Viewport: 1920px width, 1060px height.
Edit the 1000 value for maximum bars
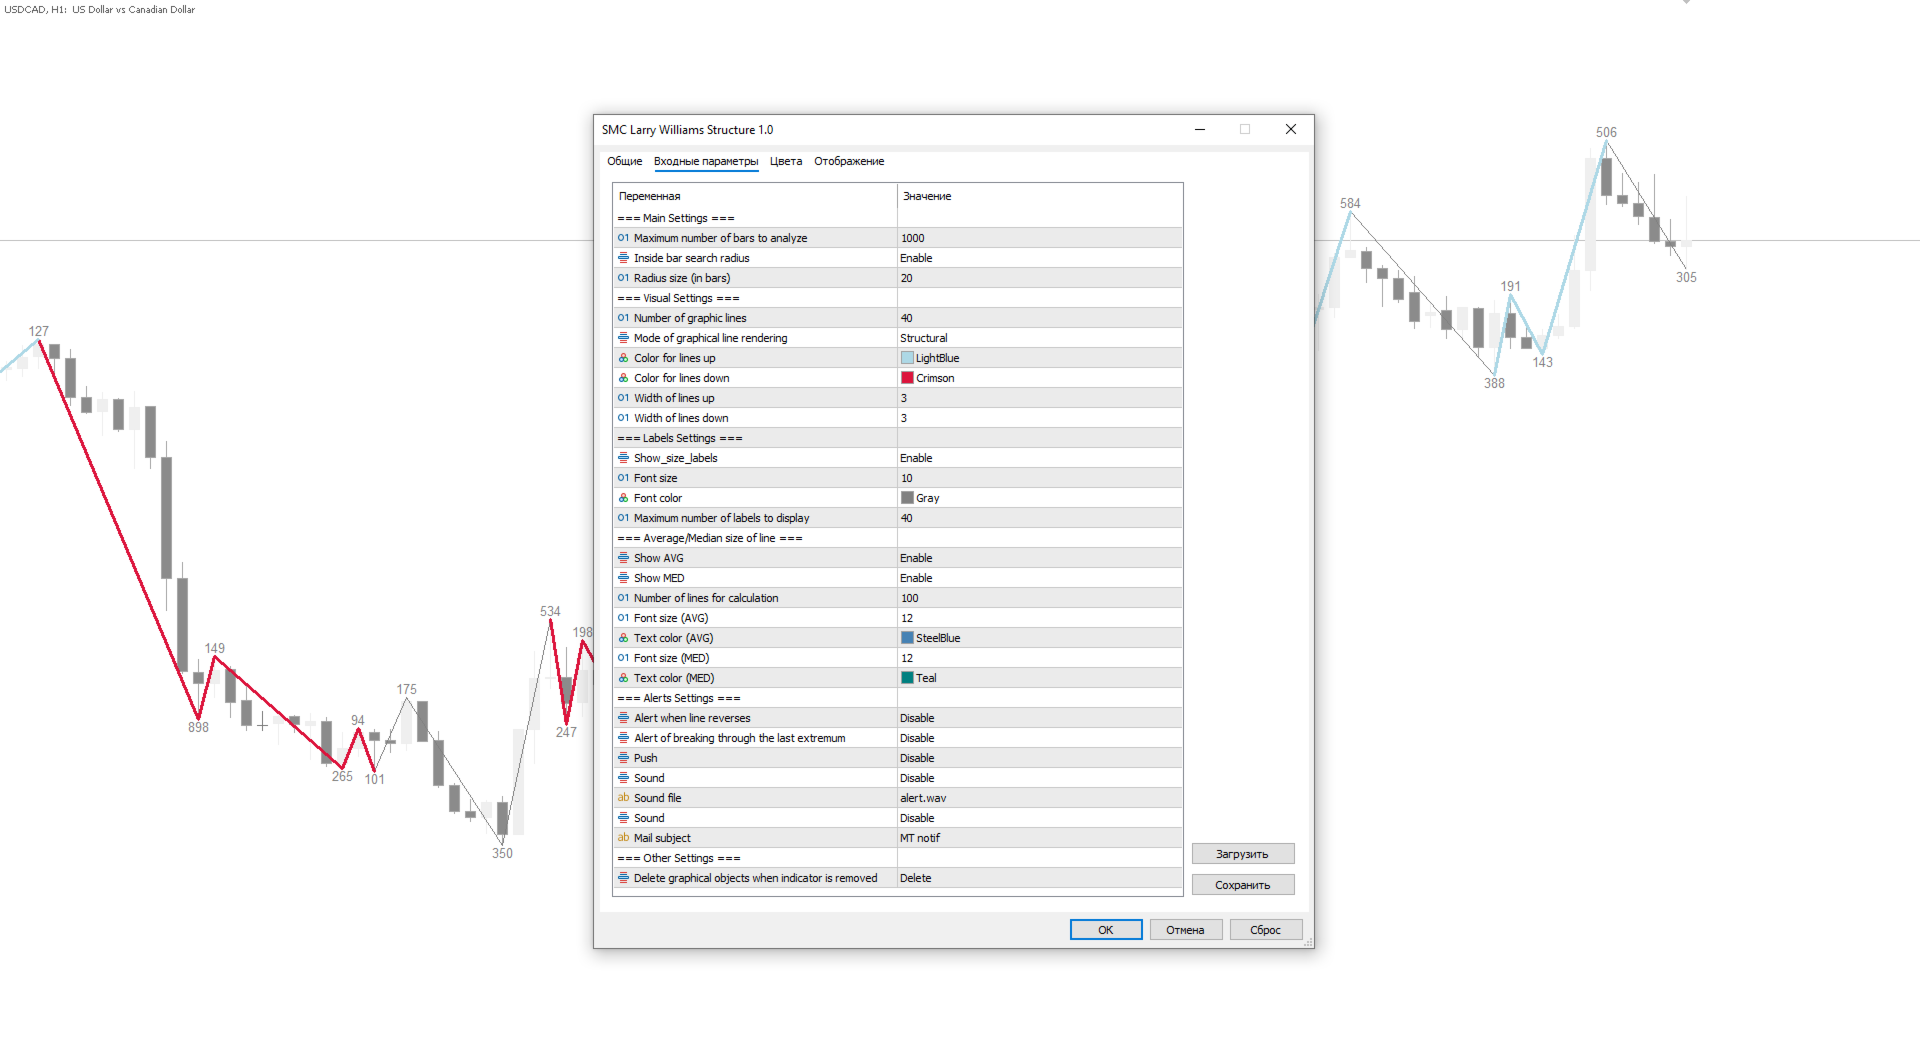coord(1040,238)
